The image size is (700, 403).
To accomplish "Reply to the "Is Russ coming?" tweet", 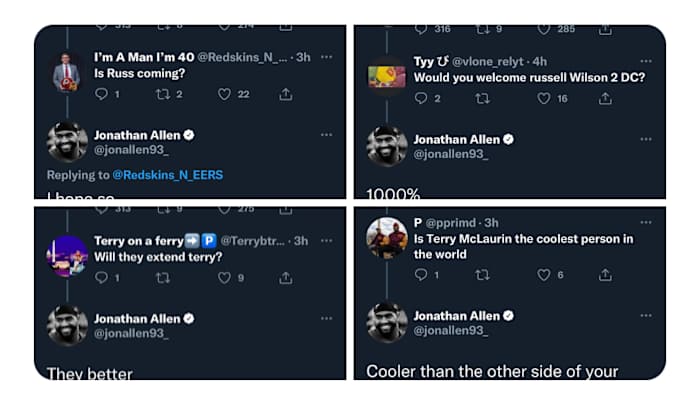I will (x=101, y=95).
